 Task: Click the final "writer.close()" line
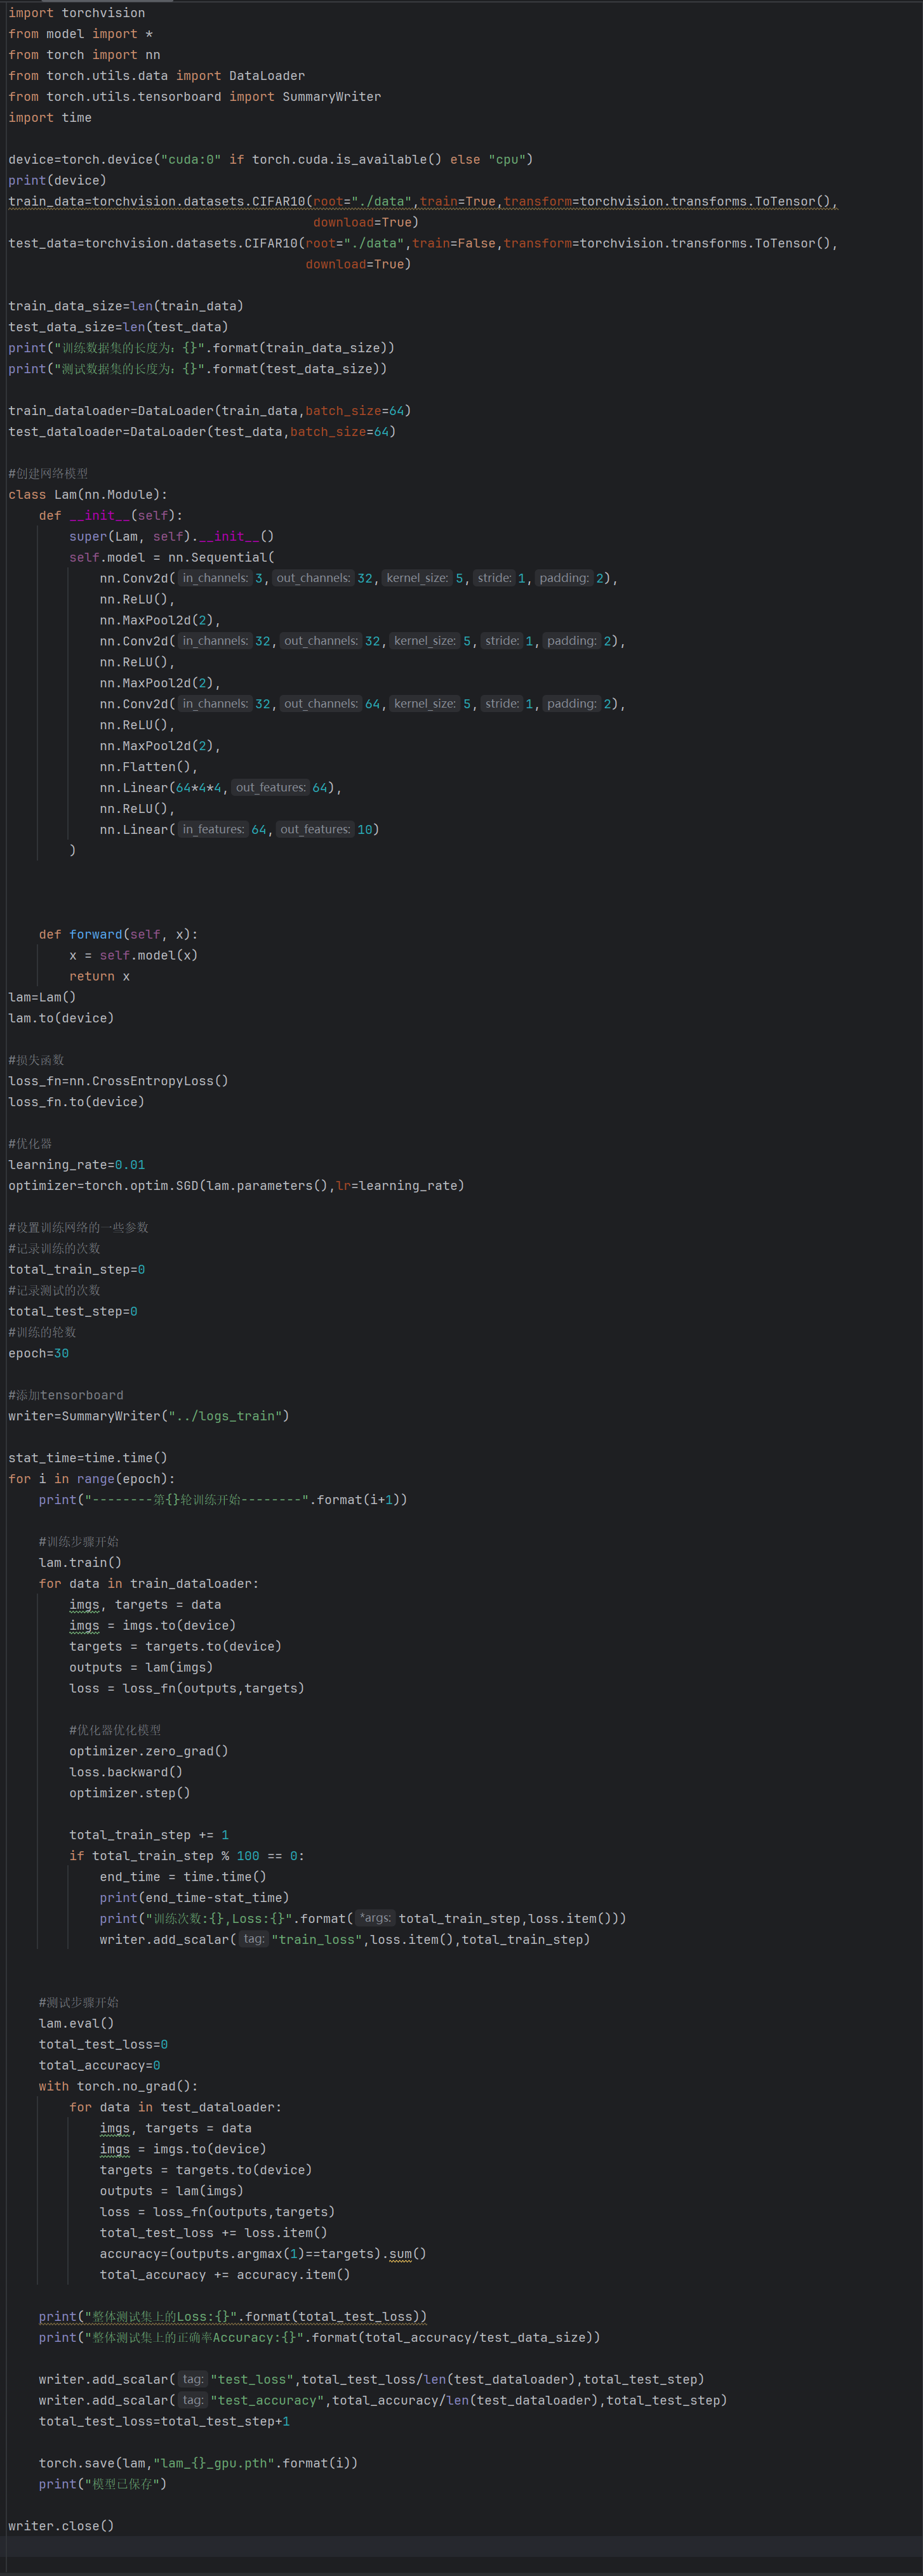point(61,2526)
